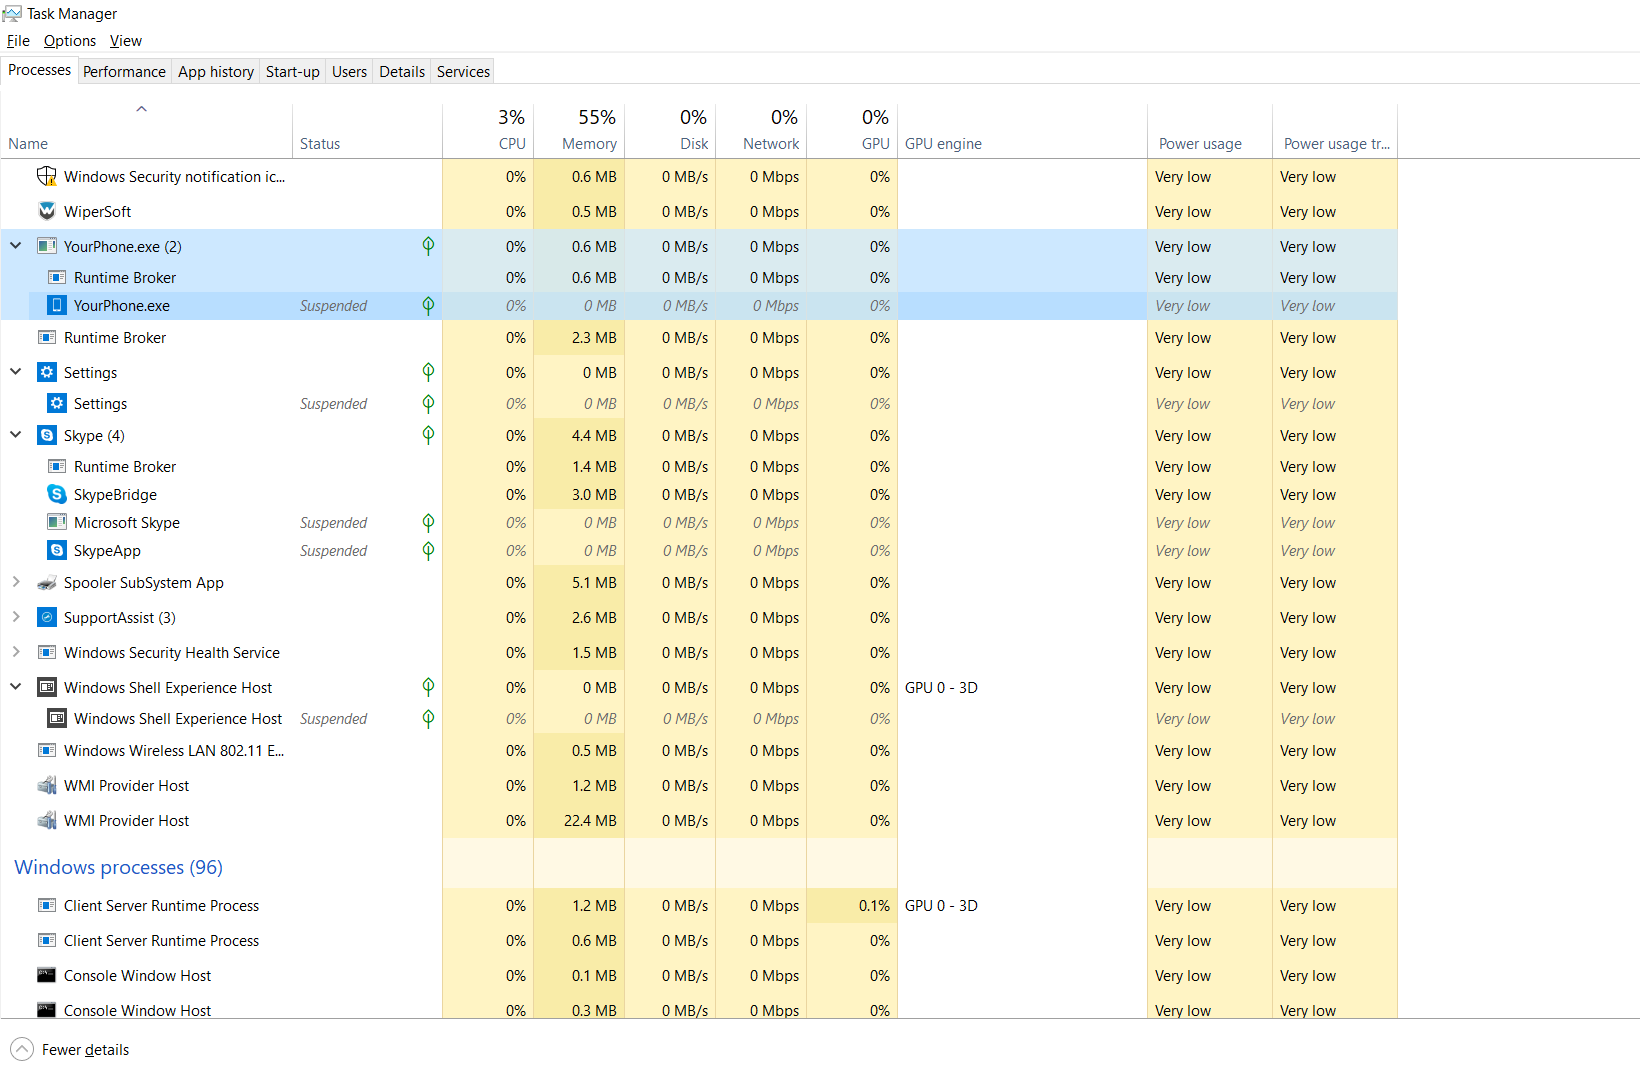
Task: Click the Spooler SubSystem App printer icon
Action: [46, 582]
